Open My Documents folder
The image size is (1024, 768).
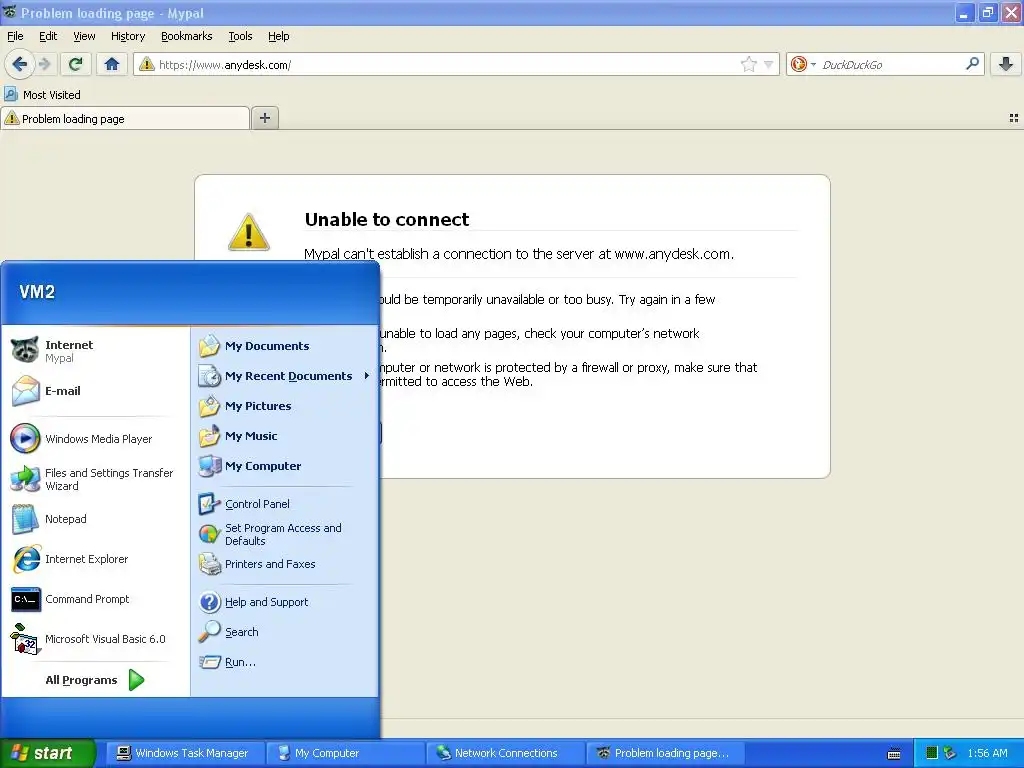tap(285, 346)
